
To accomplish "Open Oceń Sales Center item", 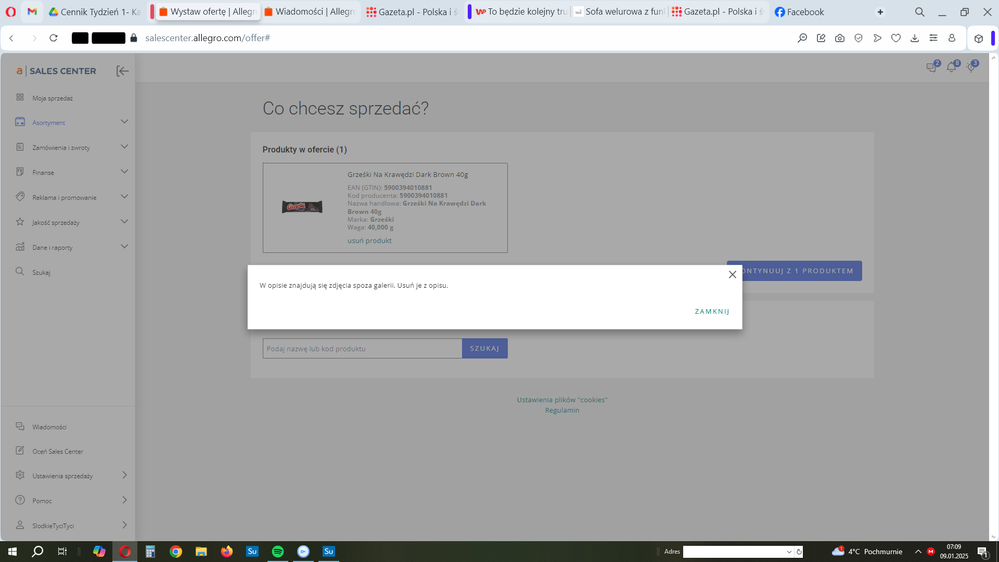I will [x=57, y=451].
